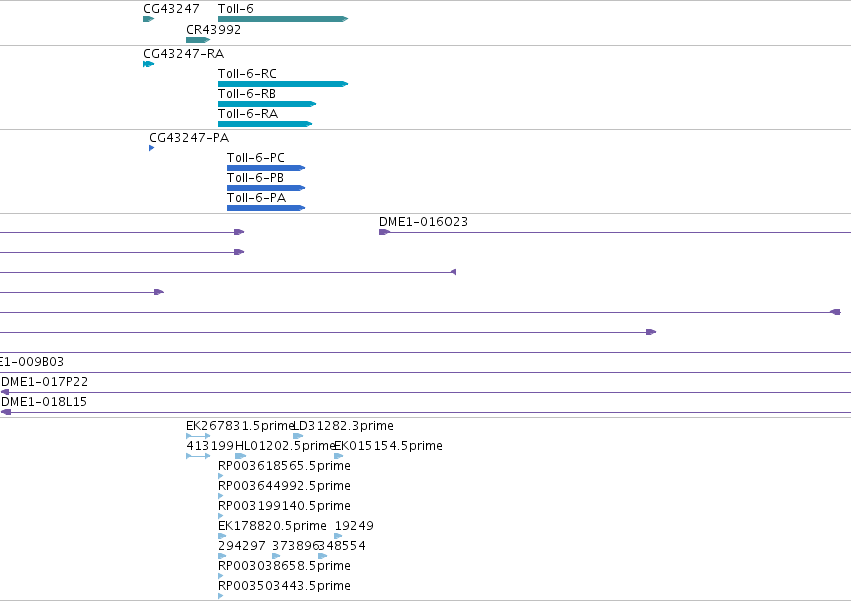Open EST RP003503443.5prime
The width and height of the screenshot is (851, 601).
tap(284, 586)
